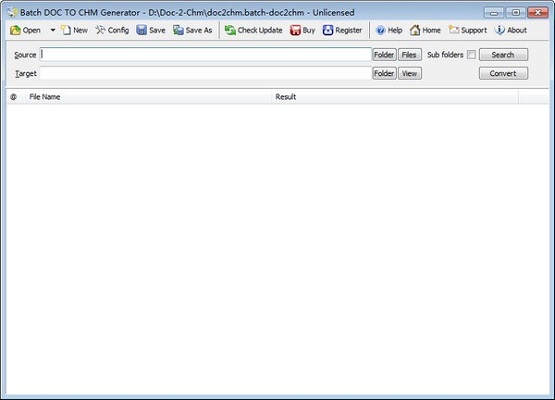Maximize the Batch DOC TO CHM window

tap(516, 13)
